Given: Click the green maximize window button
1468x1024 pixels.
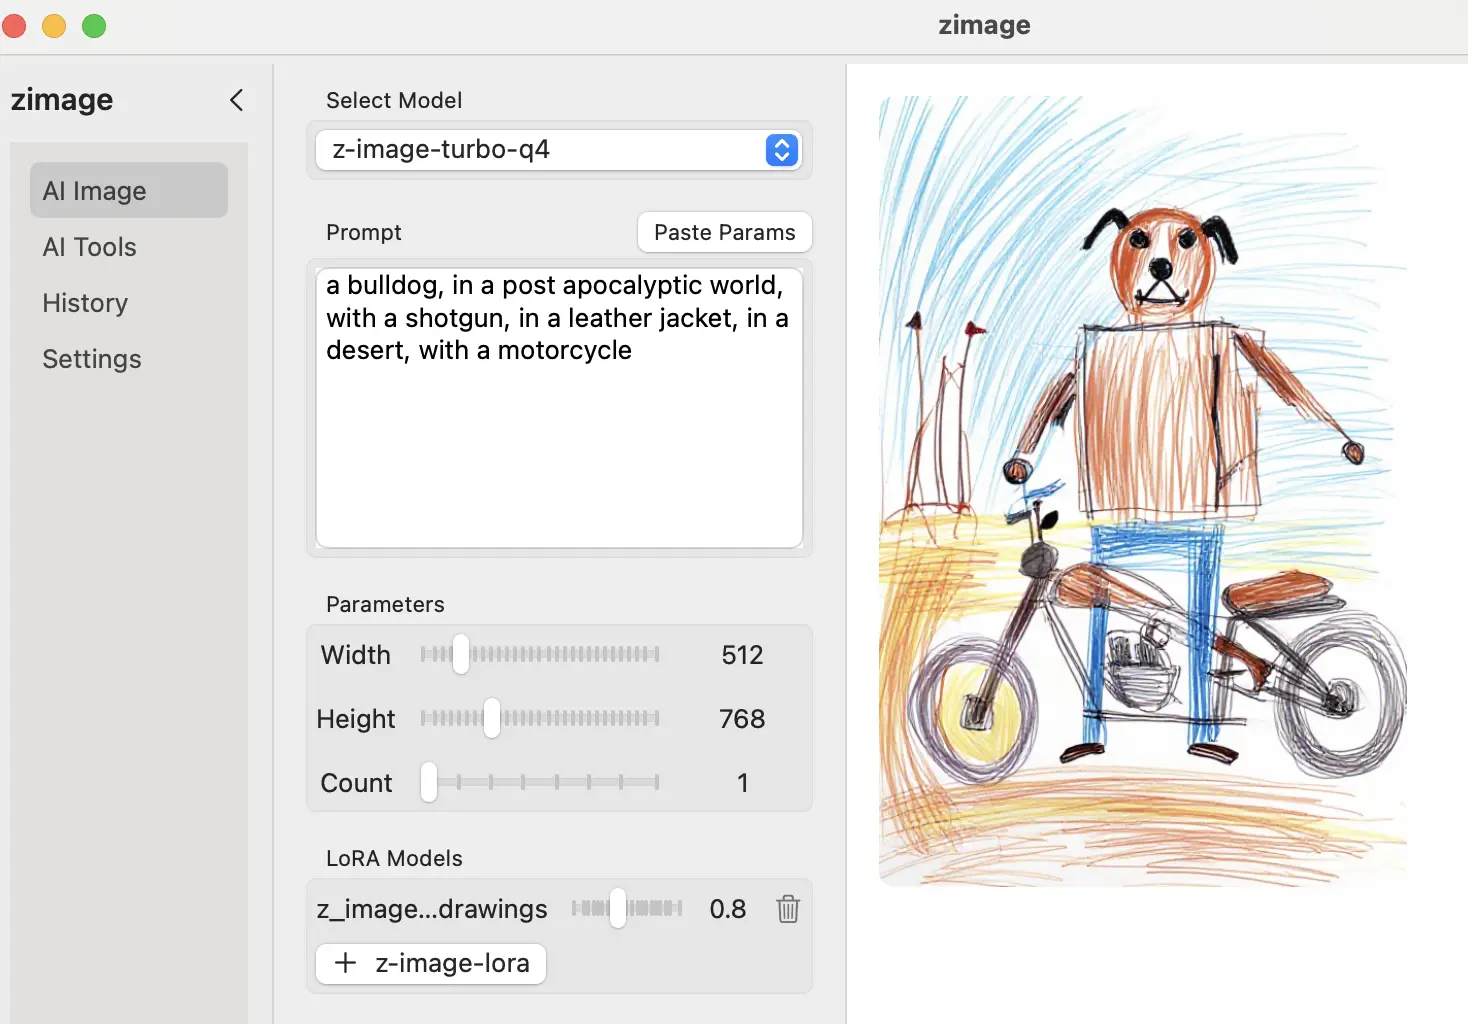Looking at the screenshot, I should click(x=94, y=26).
